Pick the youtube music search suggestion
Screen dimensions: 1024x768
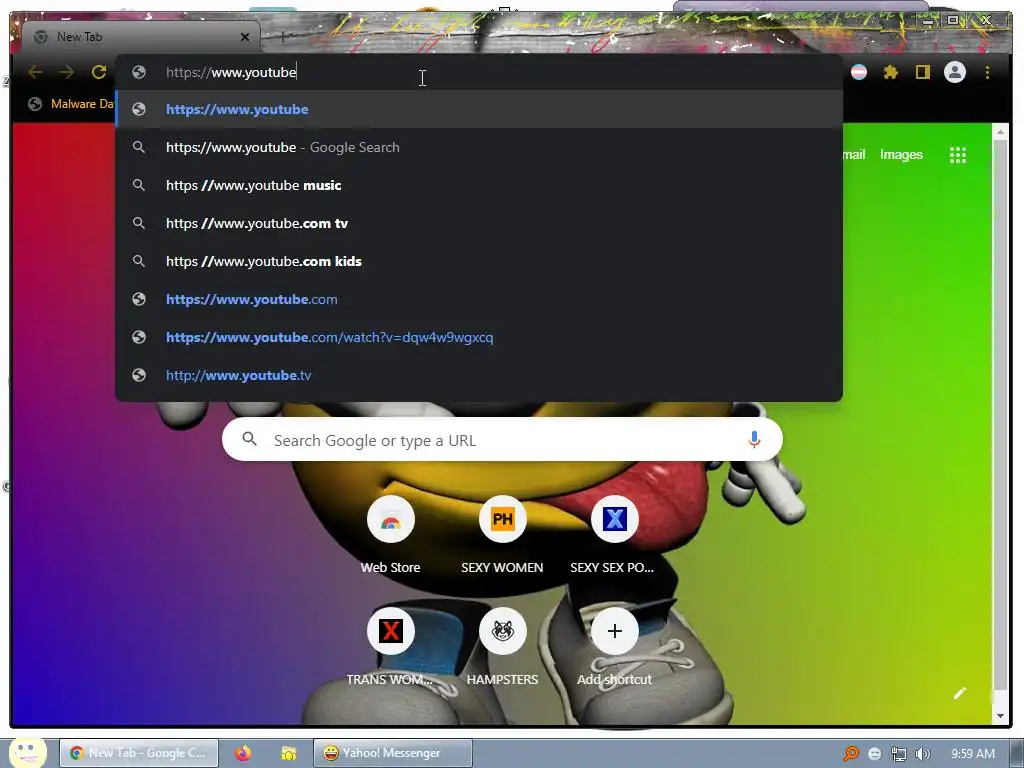pos(479,185)
